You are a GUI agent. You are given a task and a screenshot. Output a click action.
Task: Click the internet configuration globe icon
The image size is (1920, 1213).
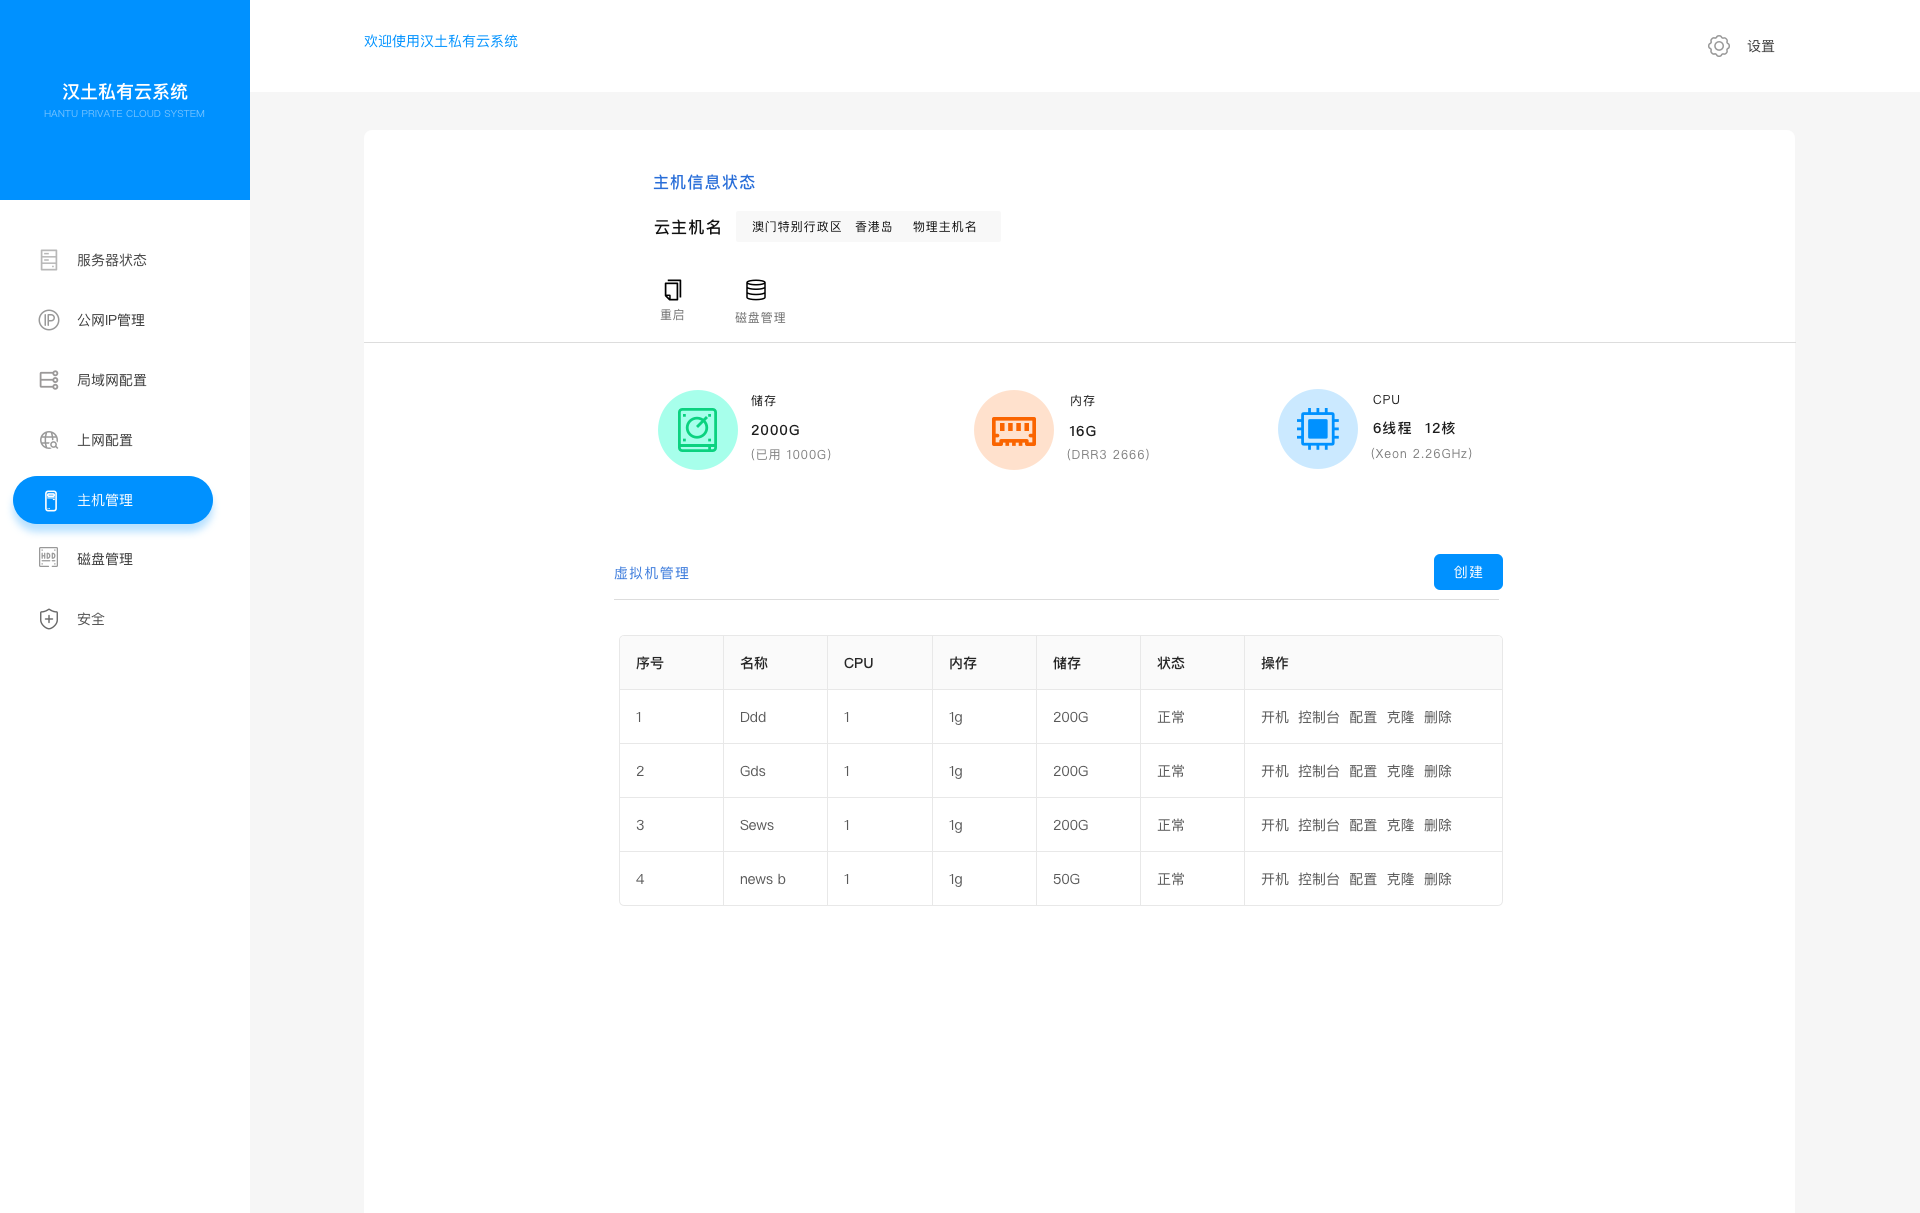tap(49, 440)
